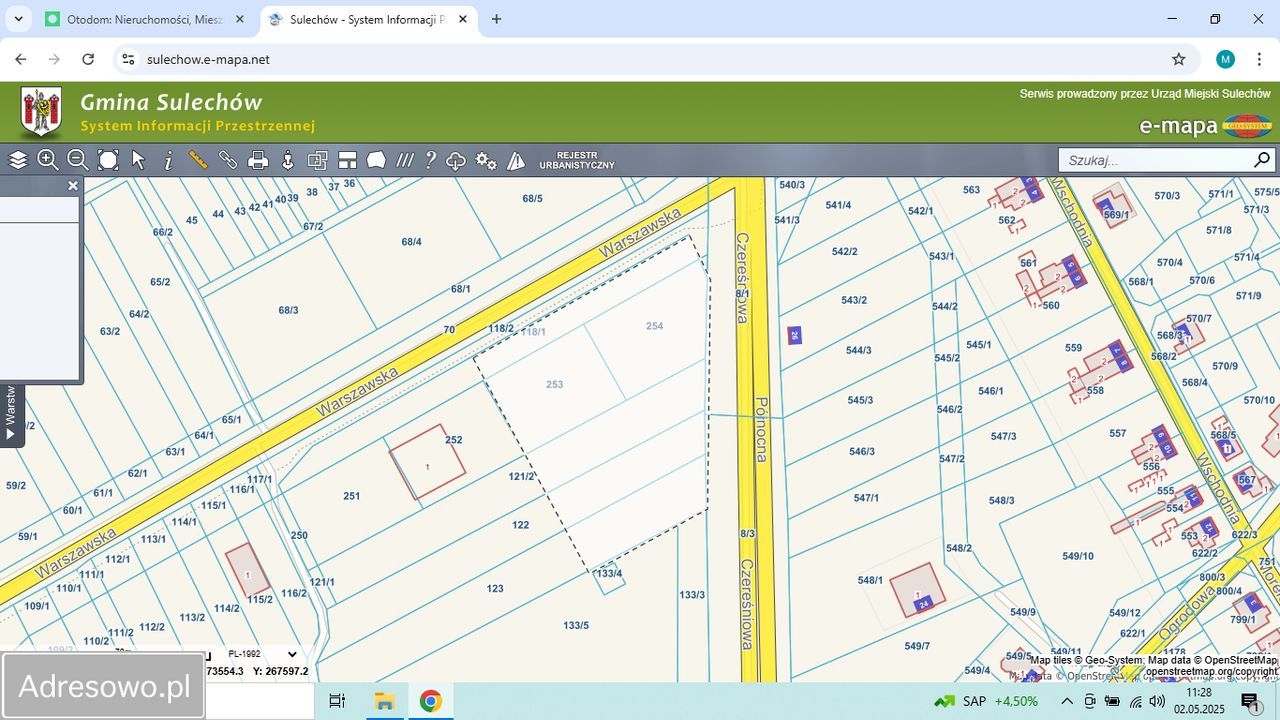The image size is (1280, 720).
Task: Click parcel 68/4 label on map
Action: [x=411, y=242]
